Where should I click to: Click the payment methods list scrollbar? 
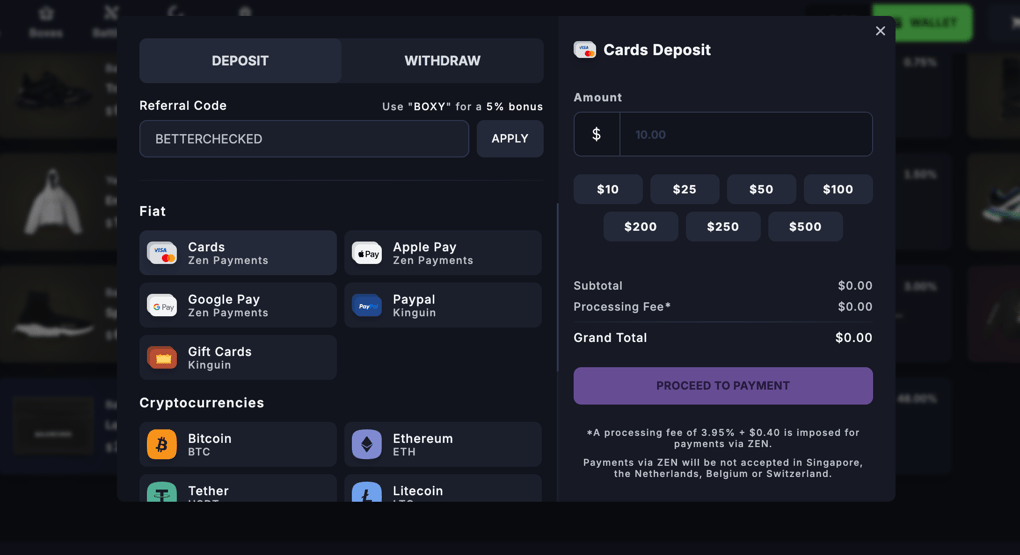point(557,287)
